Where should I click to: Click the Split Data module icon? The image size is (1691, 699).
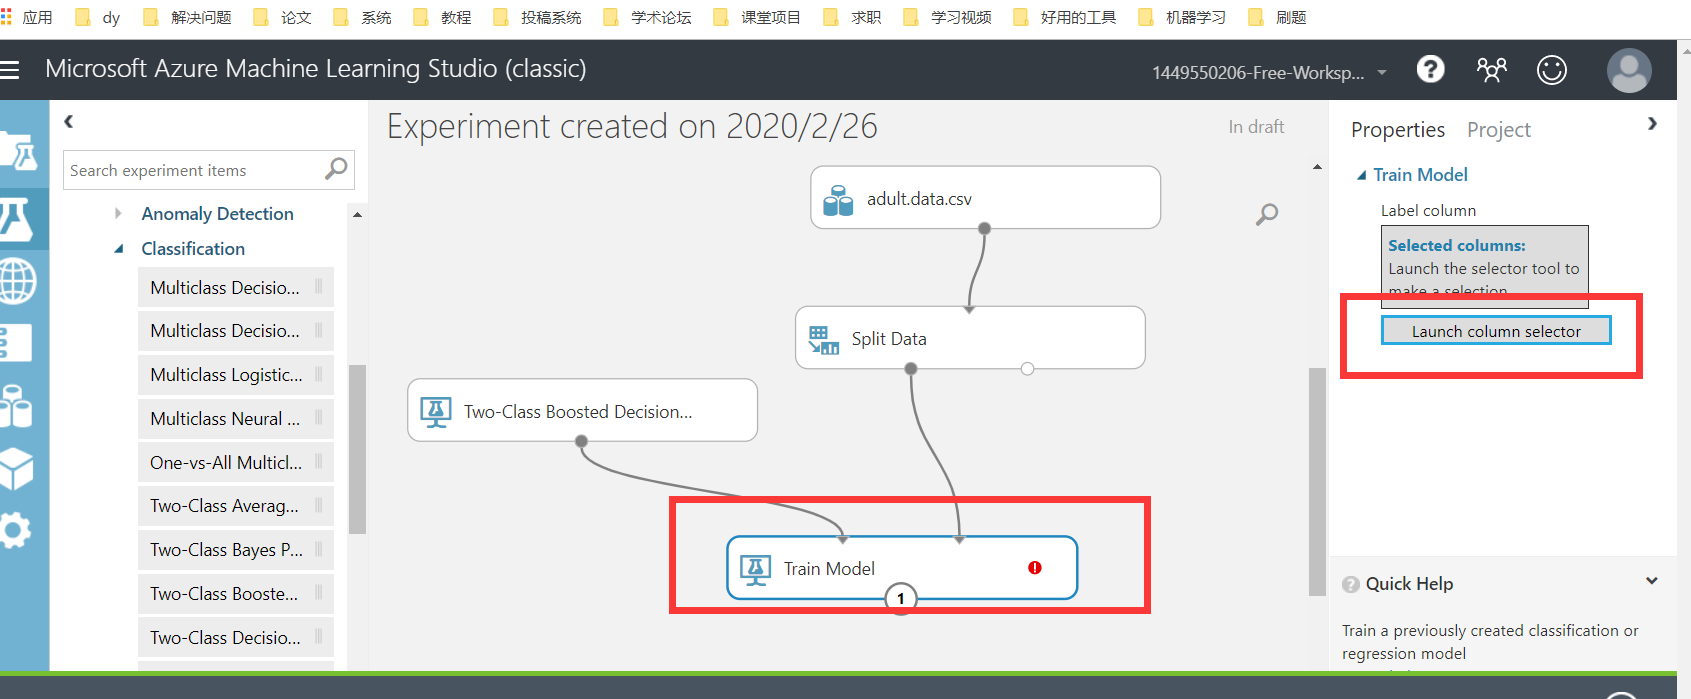824,340
